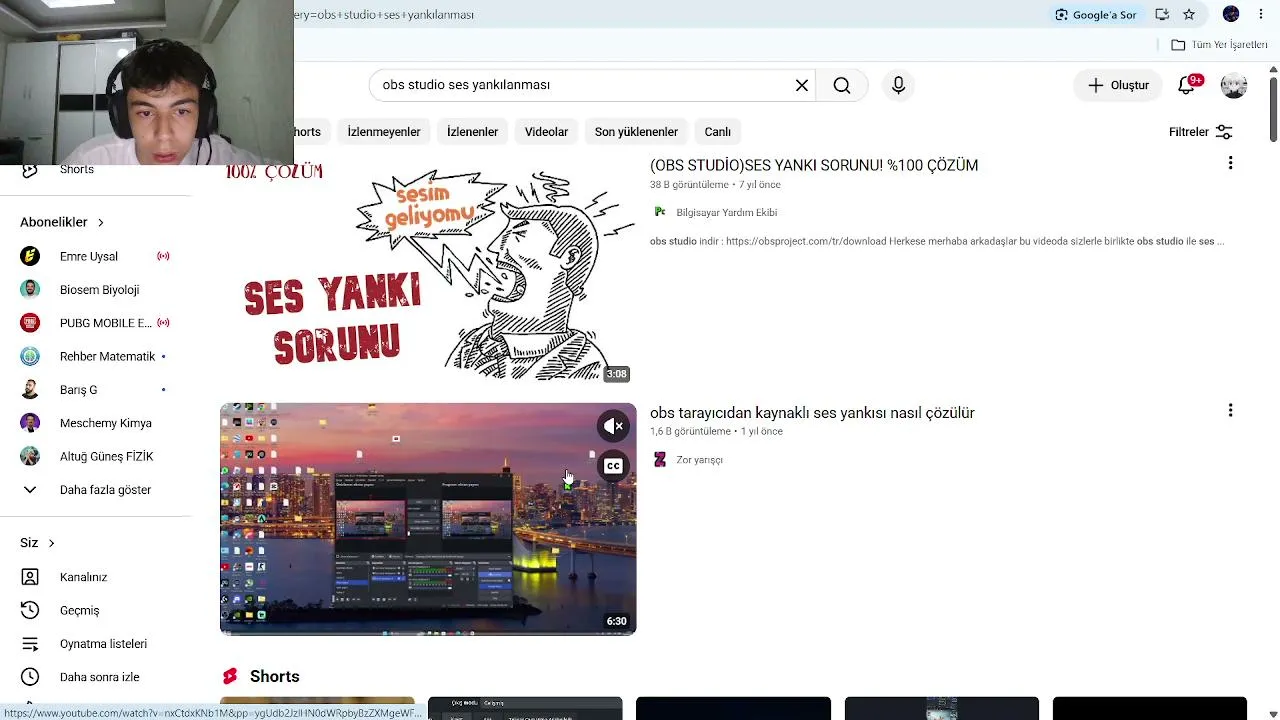Select the İzlenenler filter chip
1280x720 pixels.
[472, 132]
